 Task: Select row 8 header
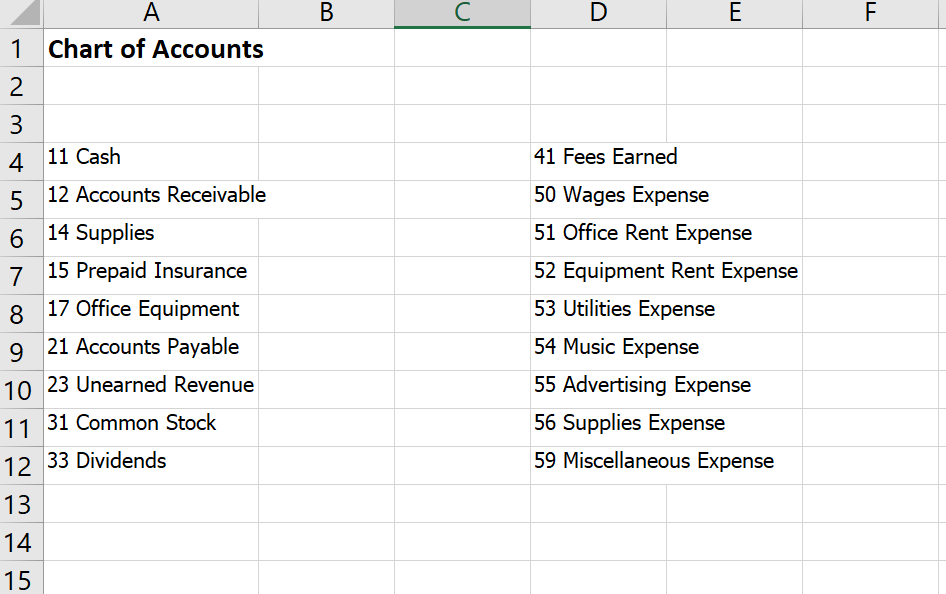[22, 314]
